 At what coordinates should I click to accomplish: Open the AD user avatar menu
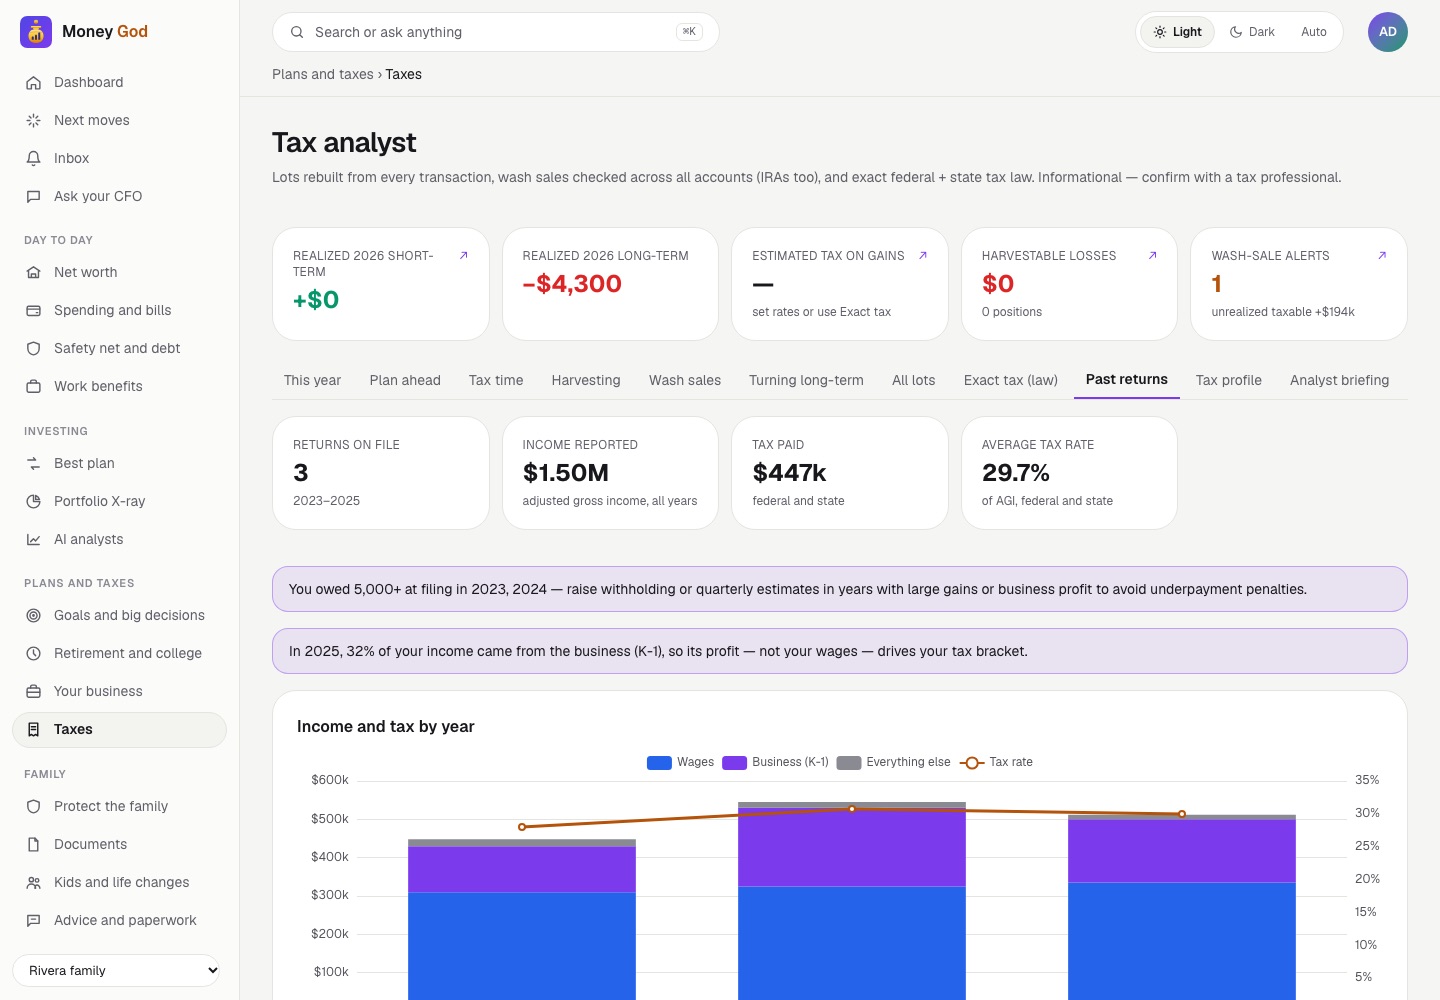[x=1388, y=32]
